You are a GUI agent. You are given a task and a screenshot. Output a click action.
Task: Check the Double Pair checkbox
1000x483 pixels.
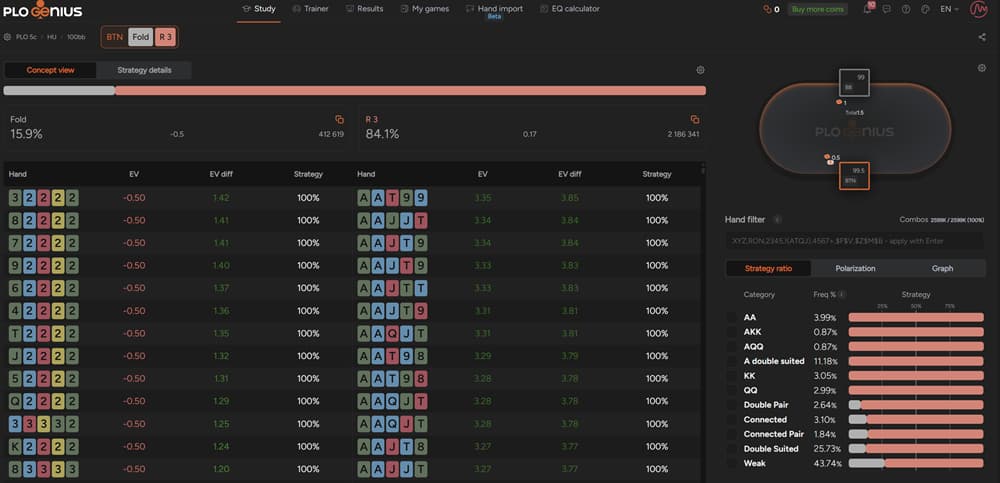coord(731,405)
